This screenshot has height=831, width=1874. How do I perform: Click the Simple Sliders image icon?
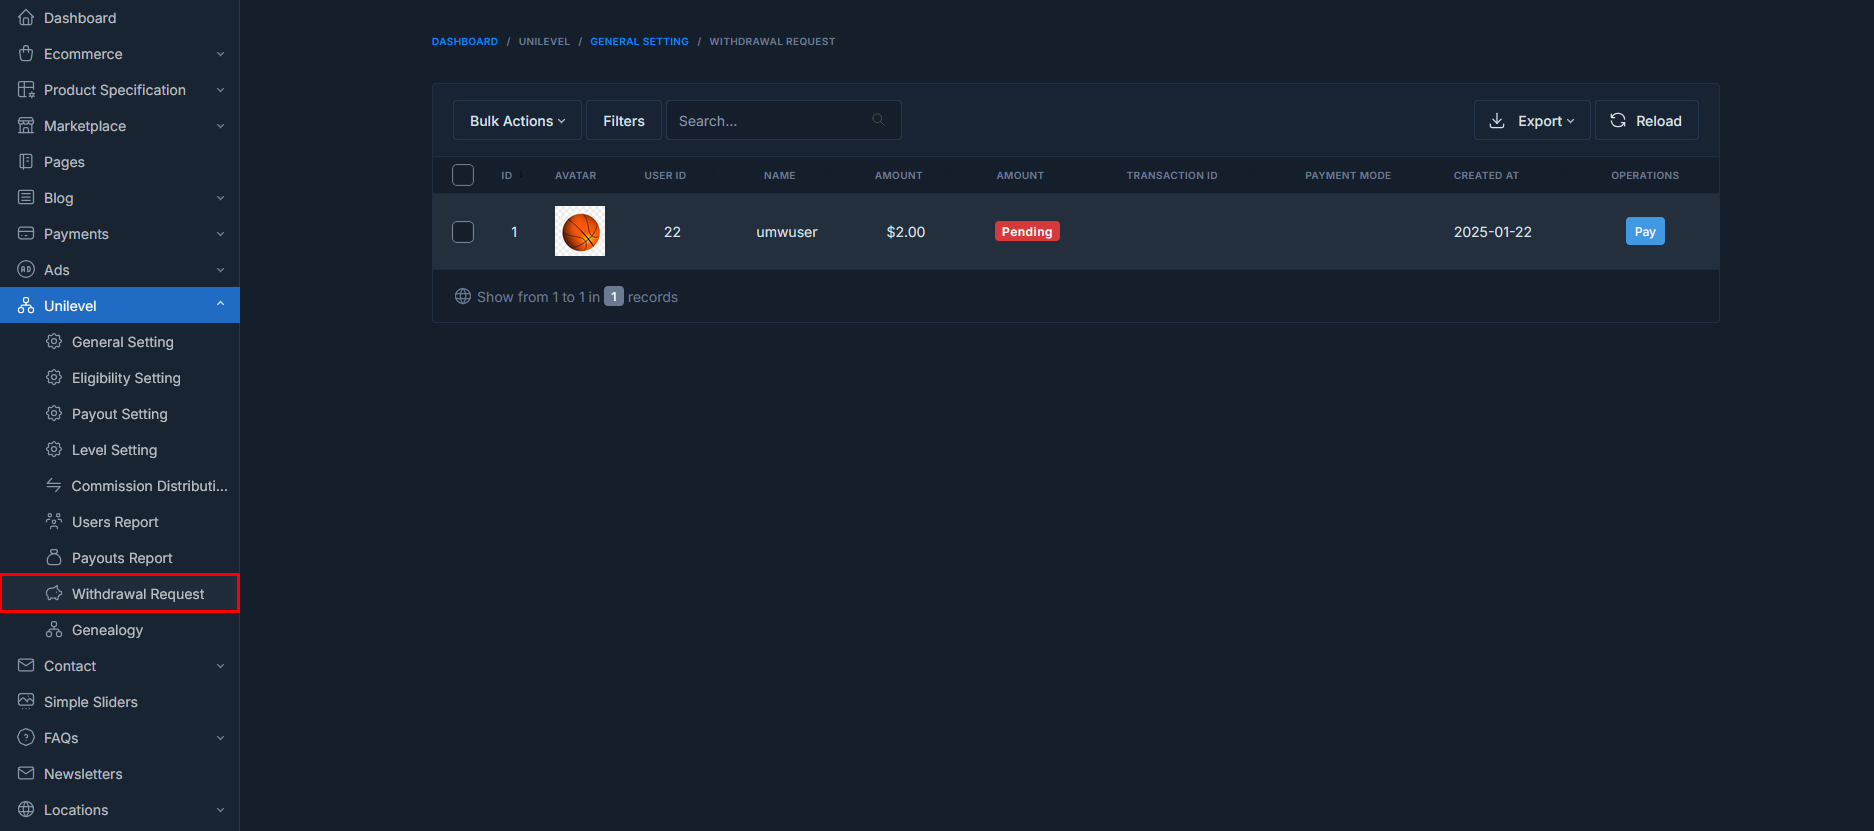[26, 702]
